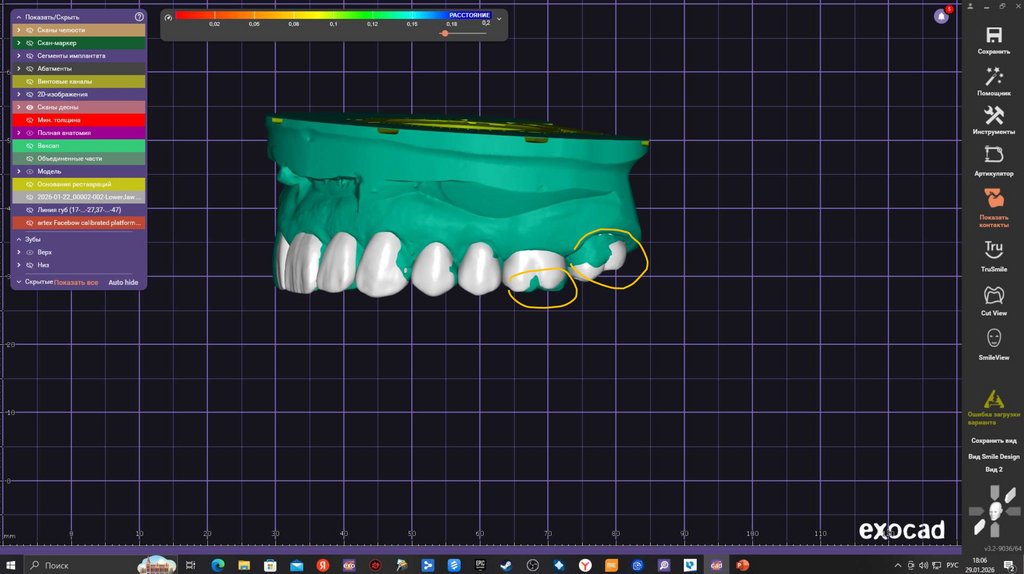This screenshot has width=1024, height=574.
Task: Expand the Скрытые section
Action: tap(18, 282)
